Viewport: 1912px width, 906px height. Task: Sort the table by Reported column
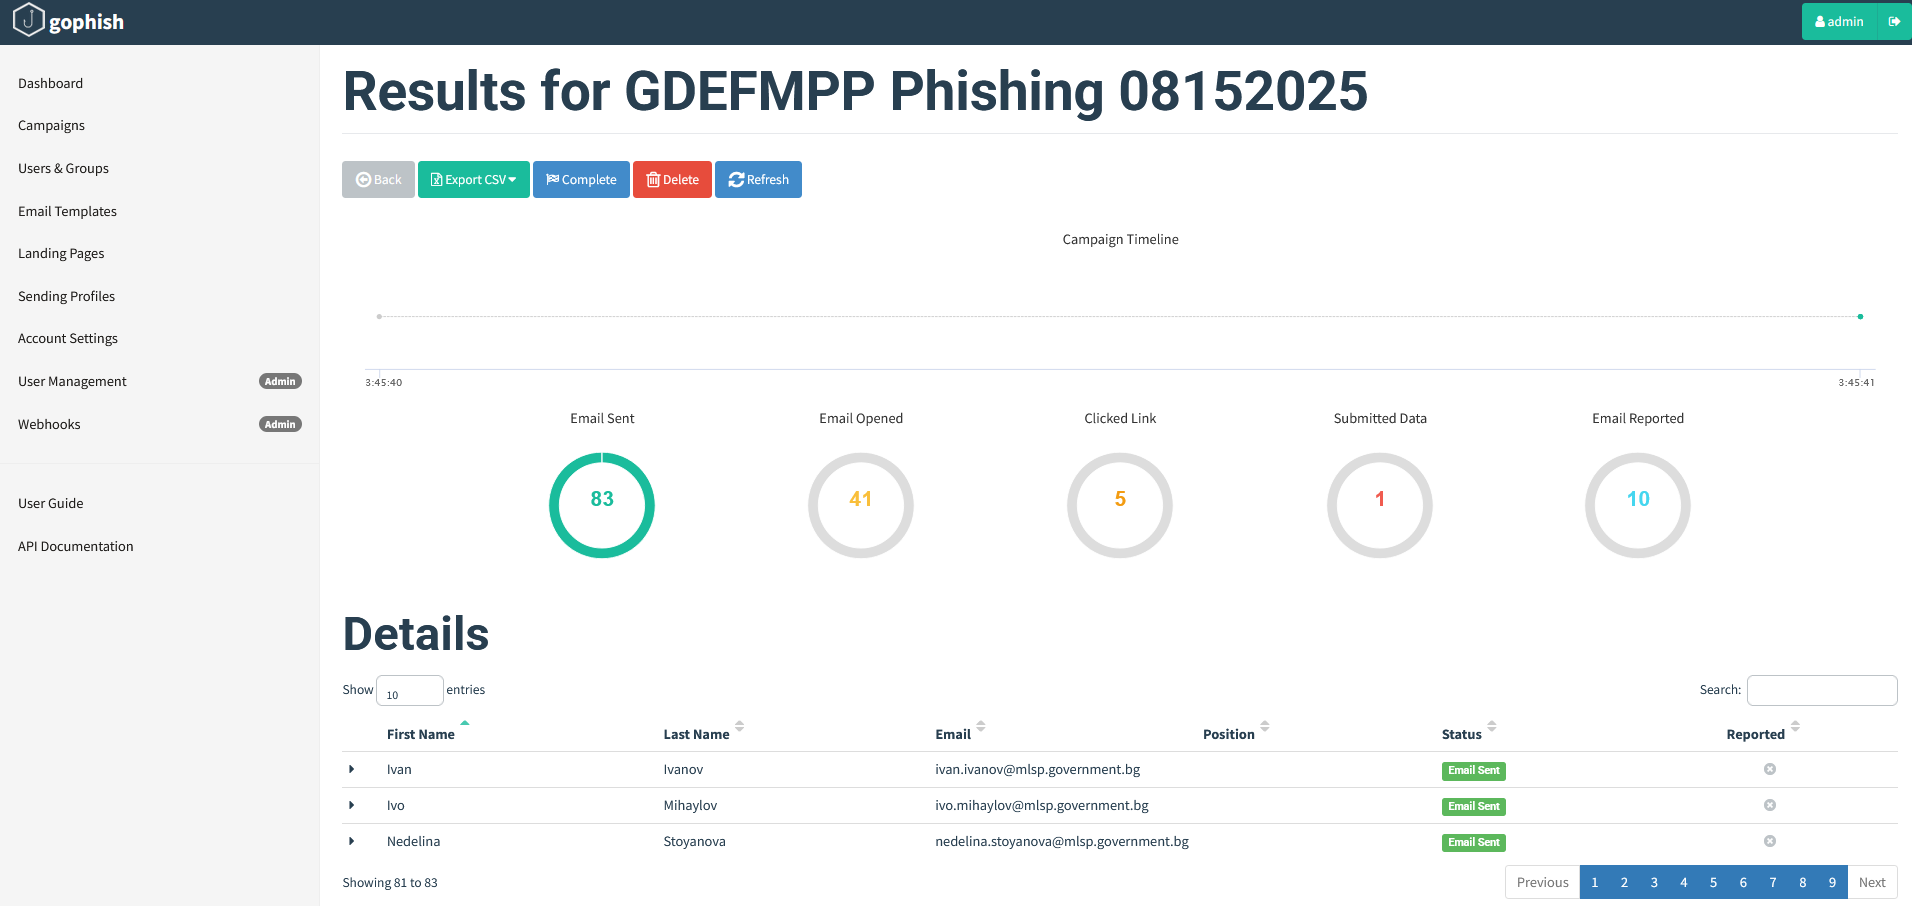tap(1755, 734)
